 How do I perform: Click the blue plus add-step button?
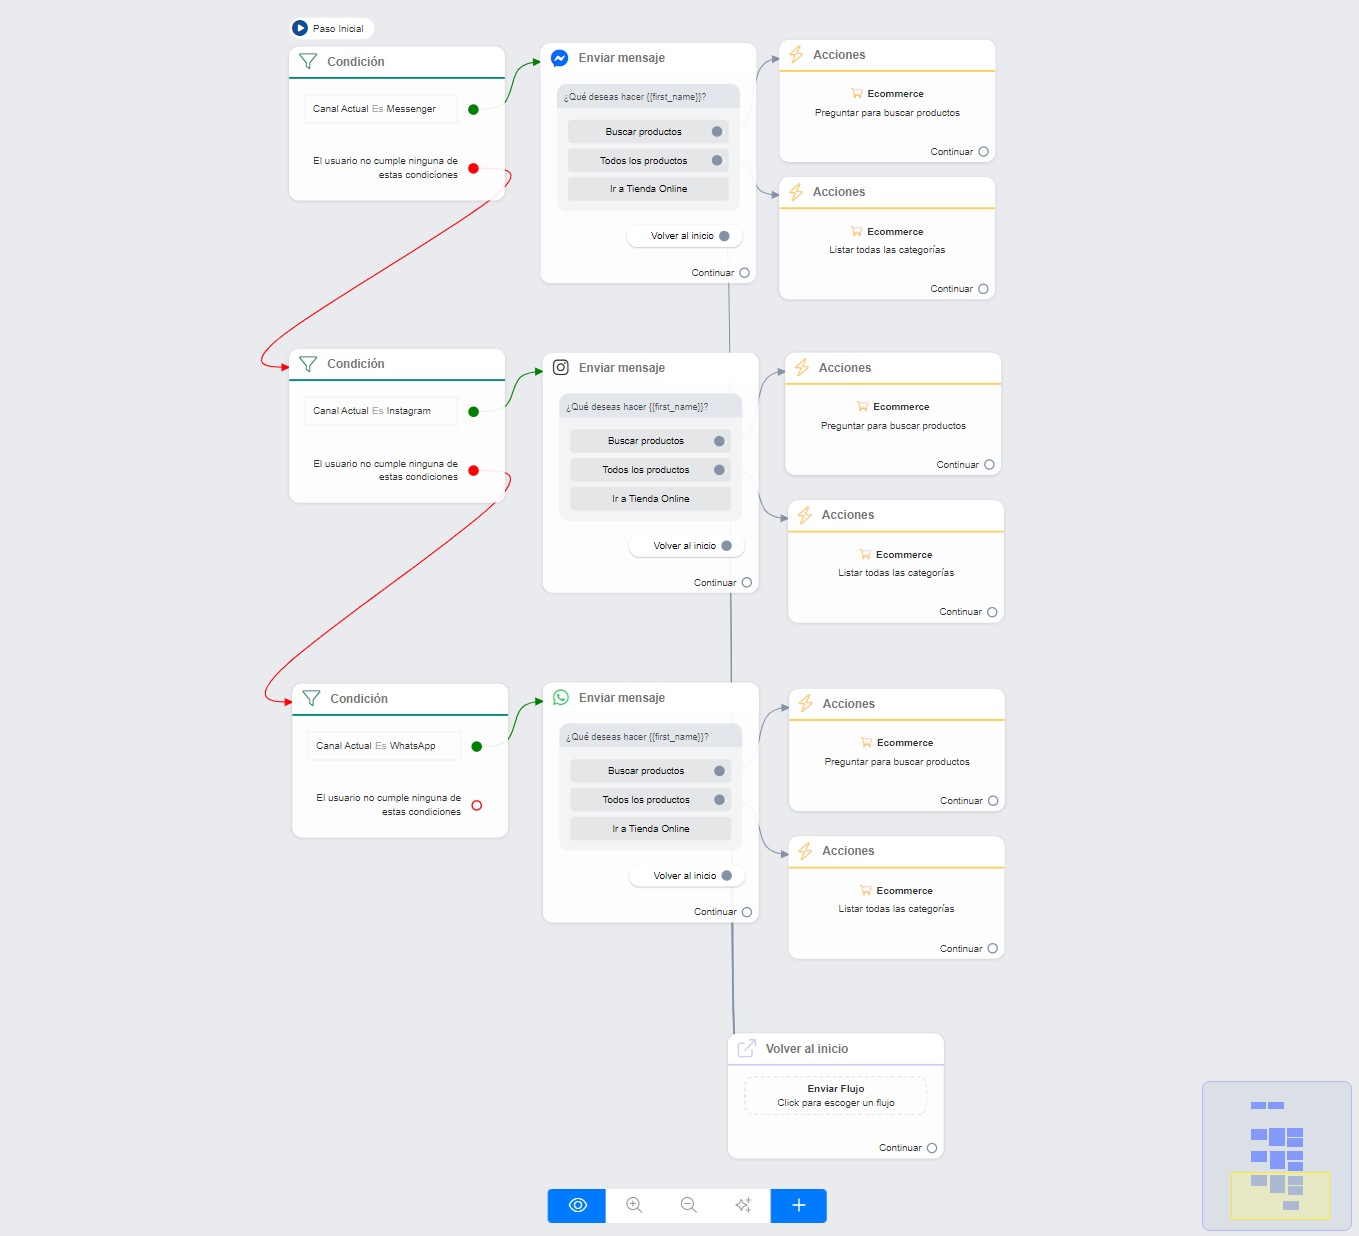(798, 1205)
